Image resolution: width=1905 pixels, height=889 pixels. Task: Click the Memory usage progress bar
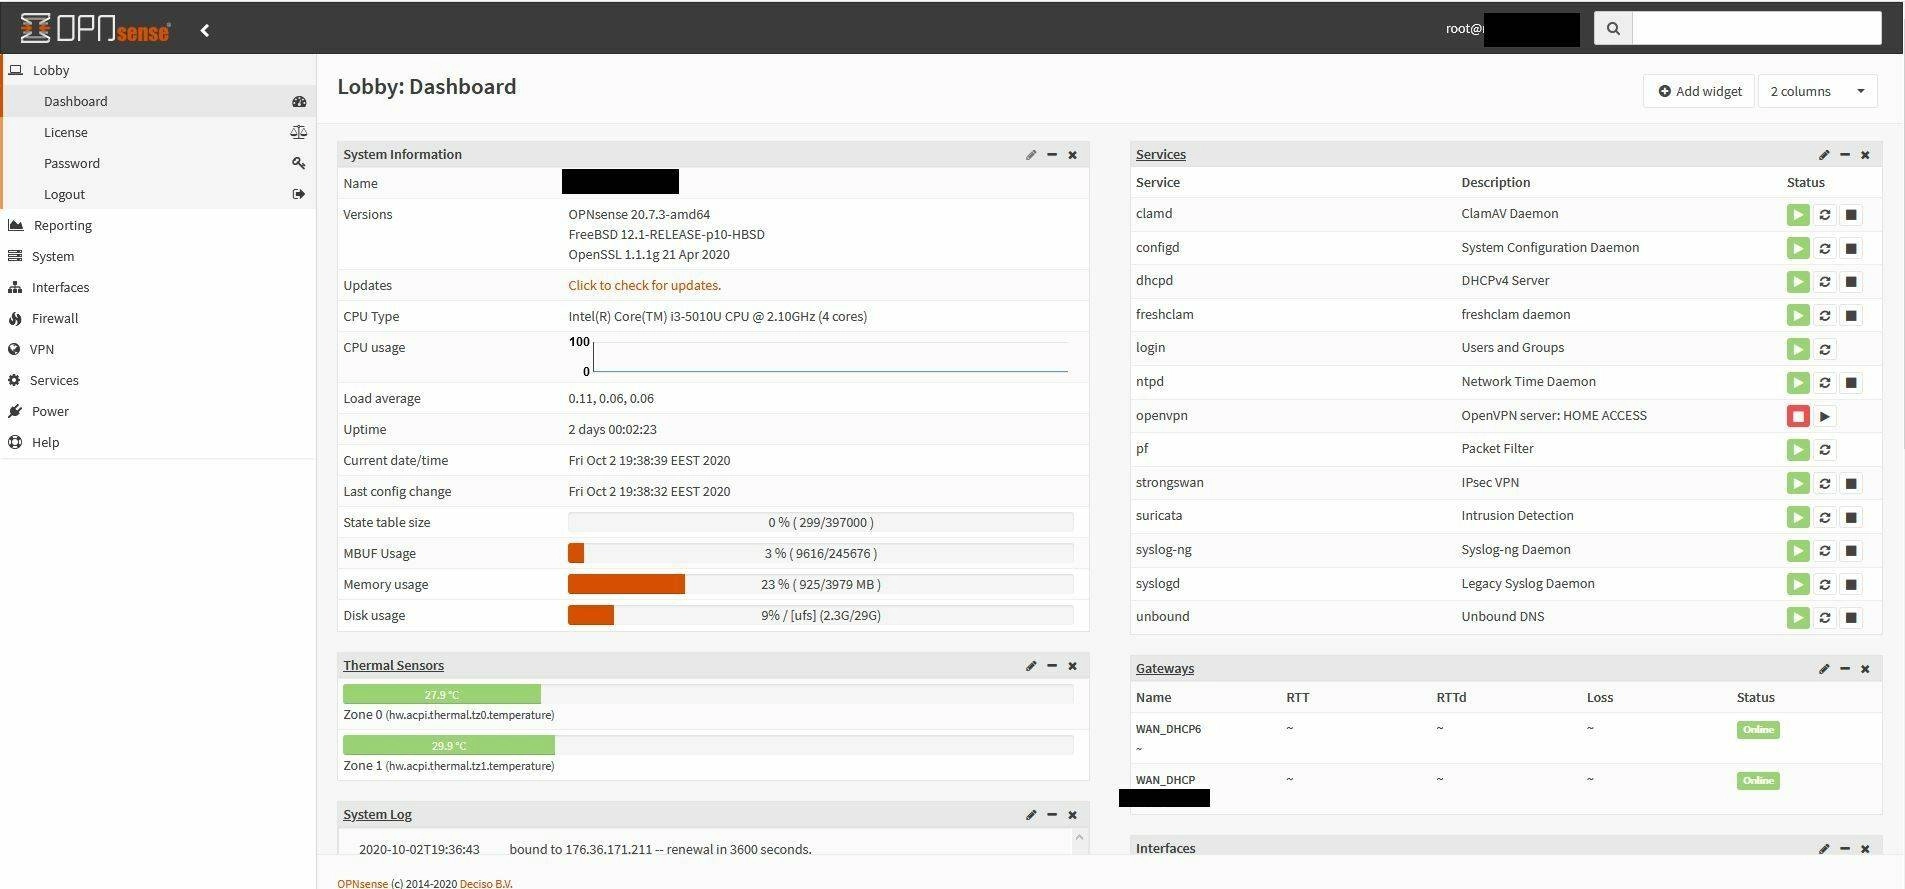820,584
